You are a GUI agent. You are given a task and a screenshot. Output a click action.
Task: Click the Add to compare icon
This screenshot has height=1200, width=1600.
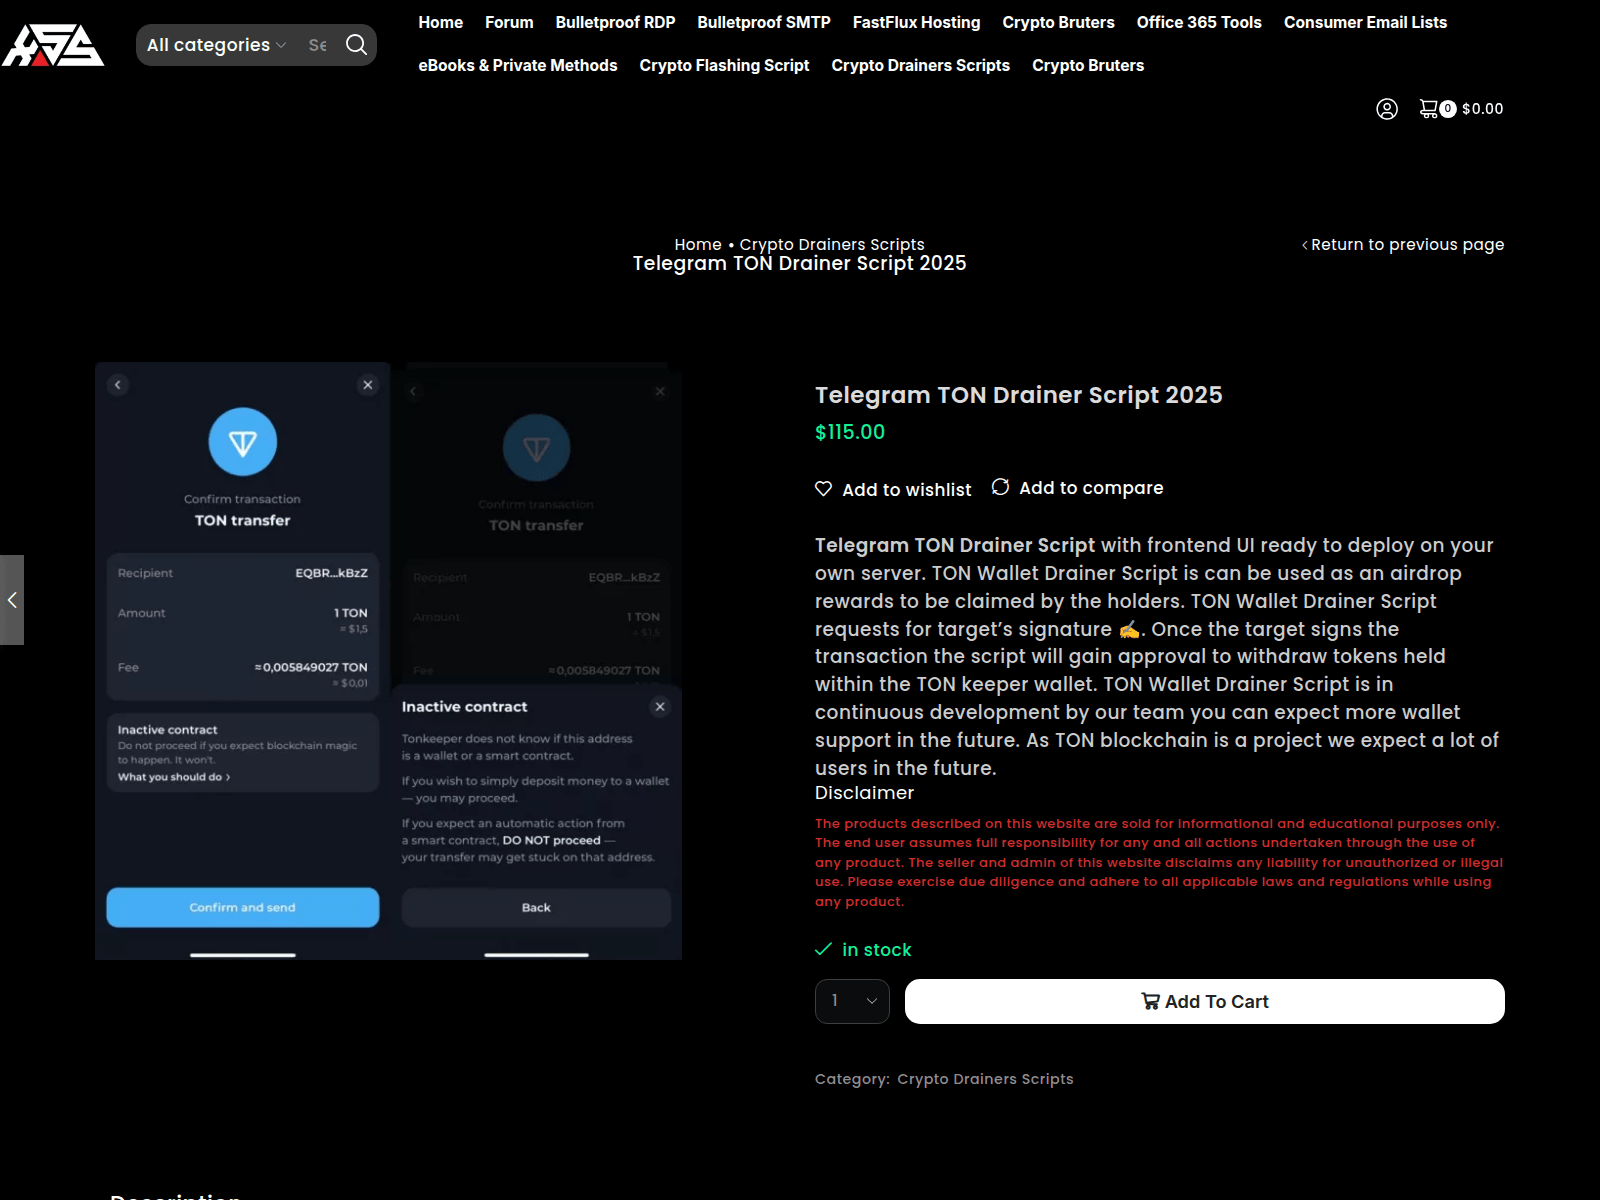[x=1000, y=487]
